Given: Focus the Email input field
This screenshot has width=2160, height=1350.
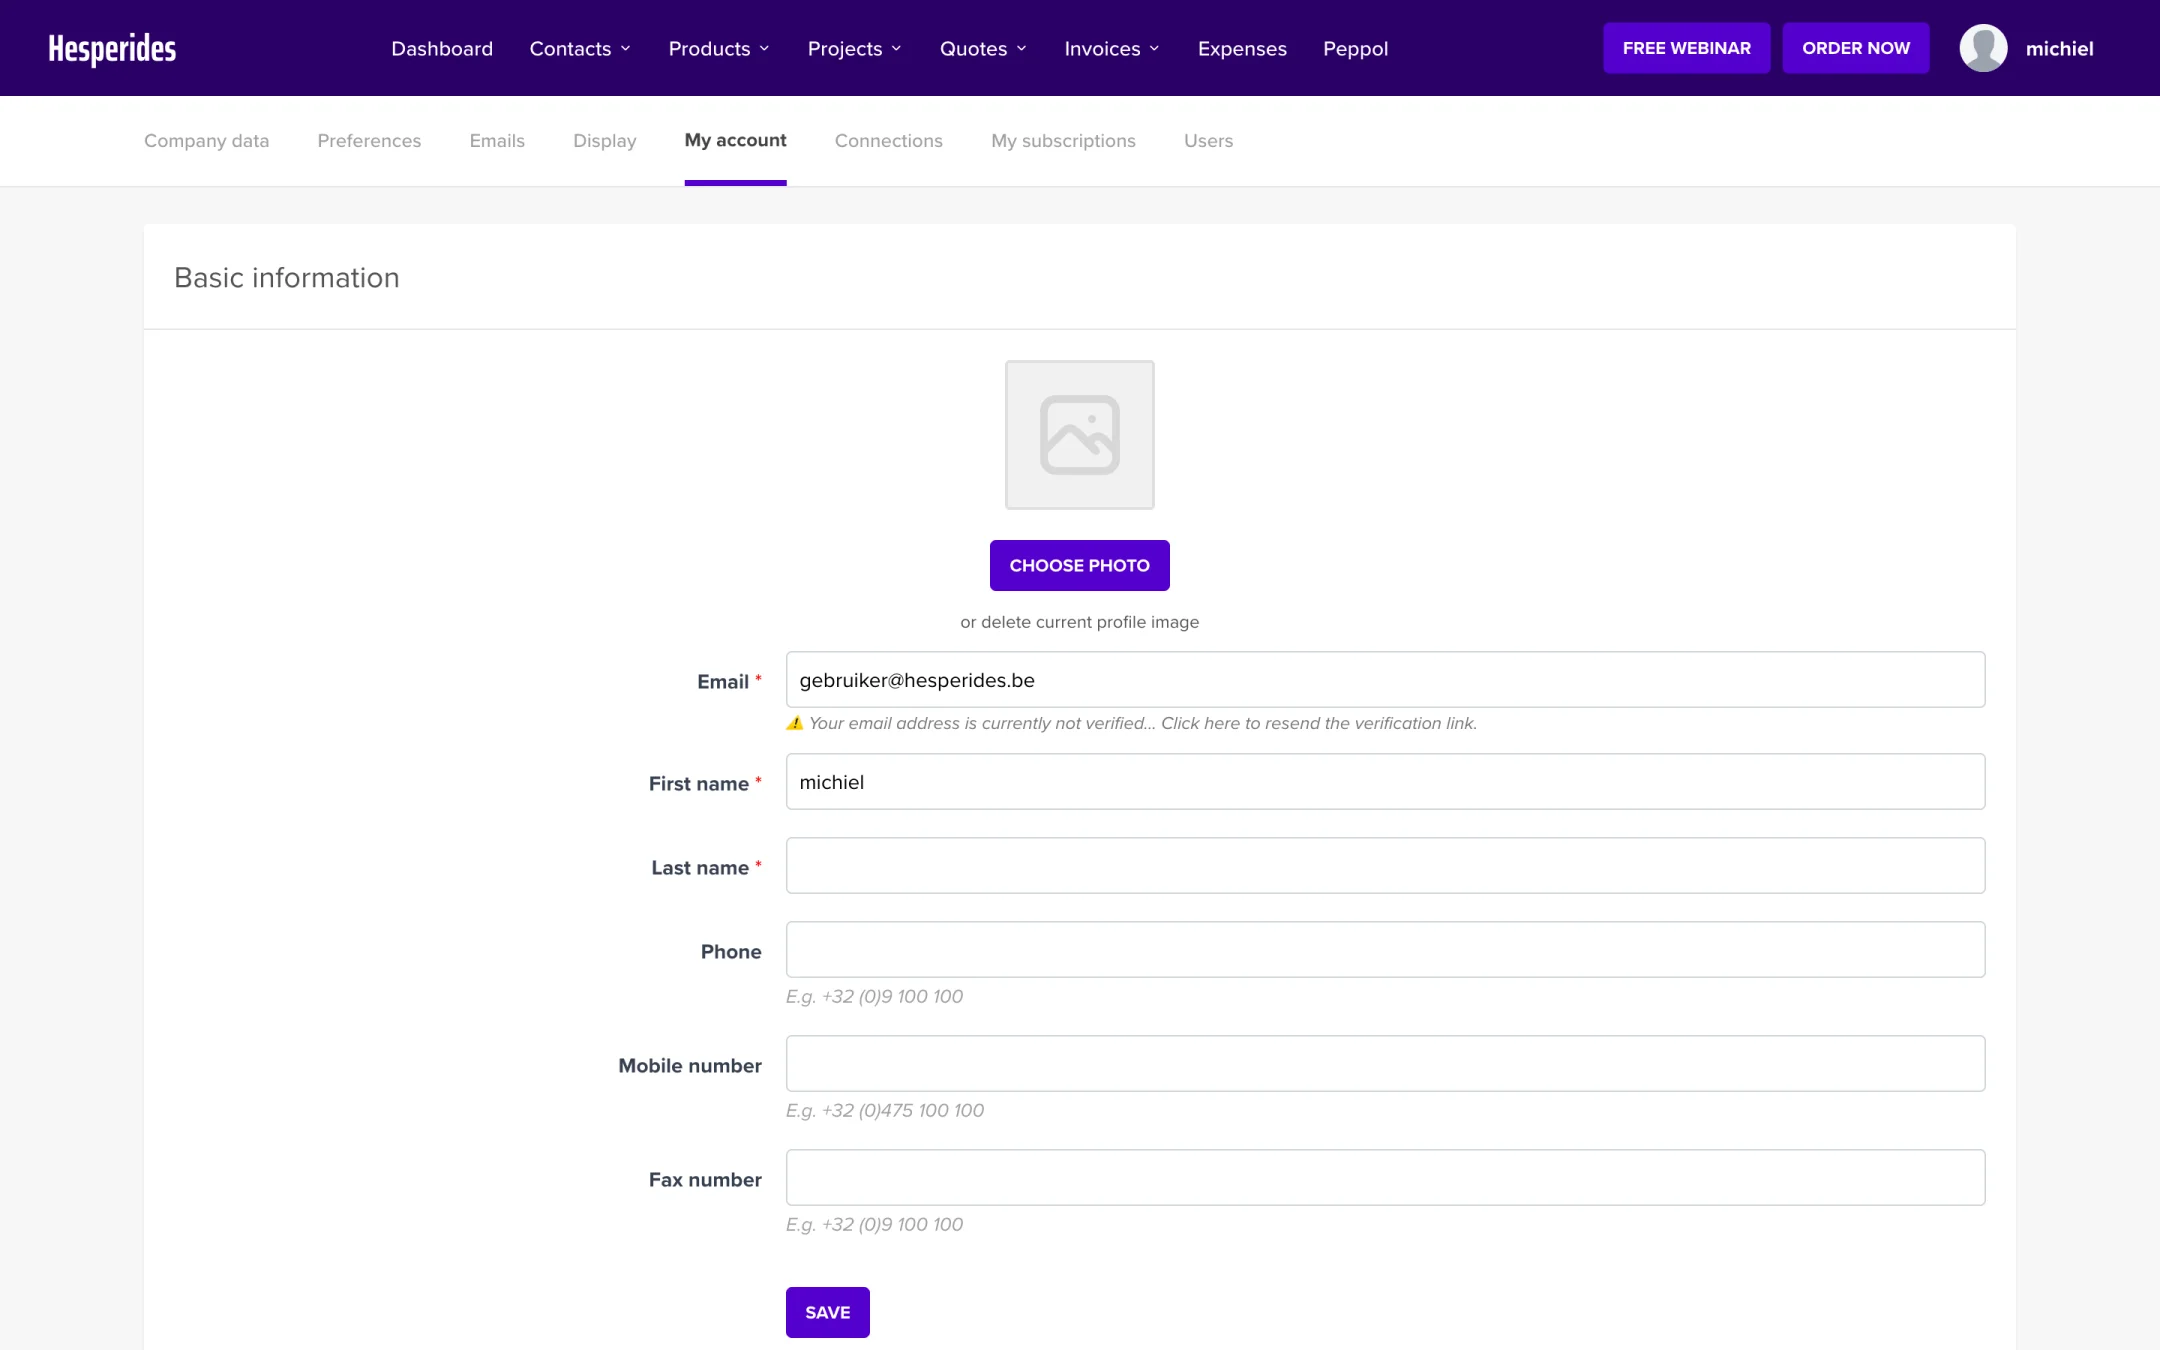Looking at the screenshot, I should pos(1385,680).
